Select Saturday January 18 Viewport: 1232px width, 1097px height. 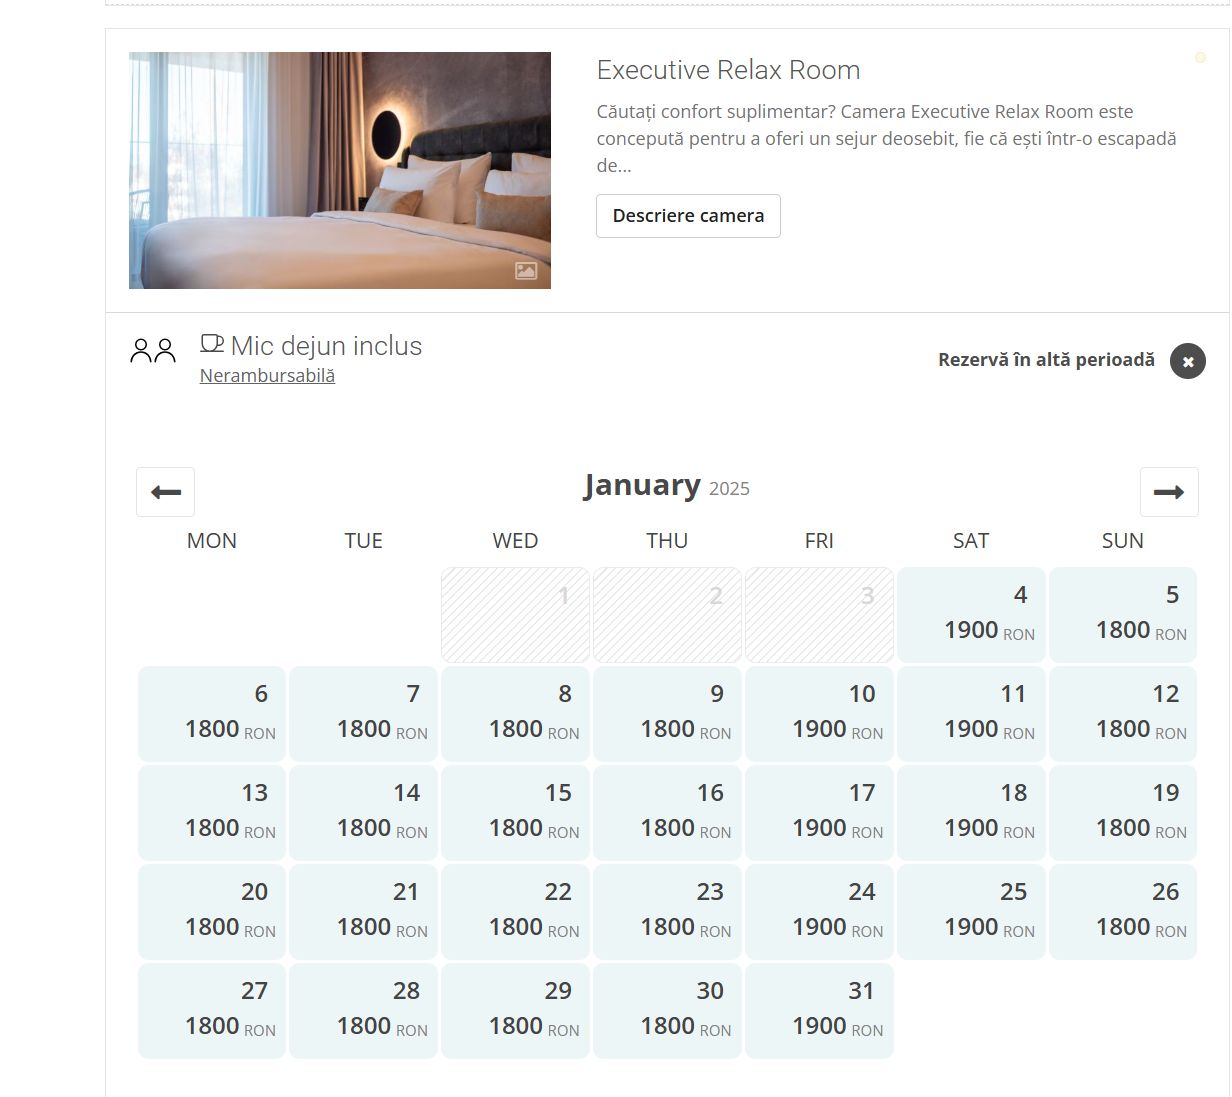pyautogui.click(x=971, y=812)
